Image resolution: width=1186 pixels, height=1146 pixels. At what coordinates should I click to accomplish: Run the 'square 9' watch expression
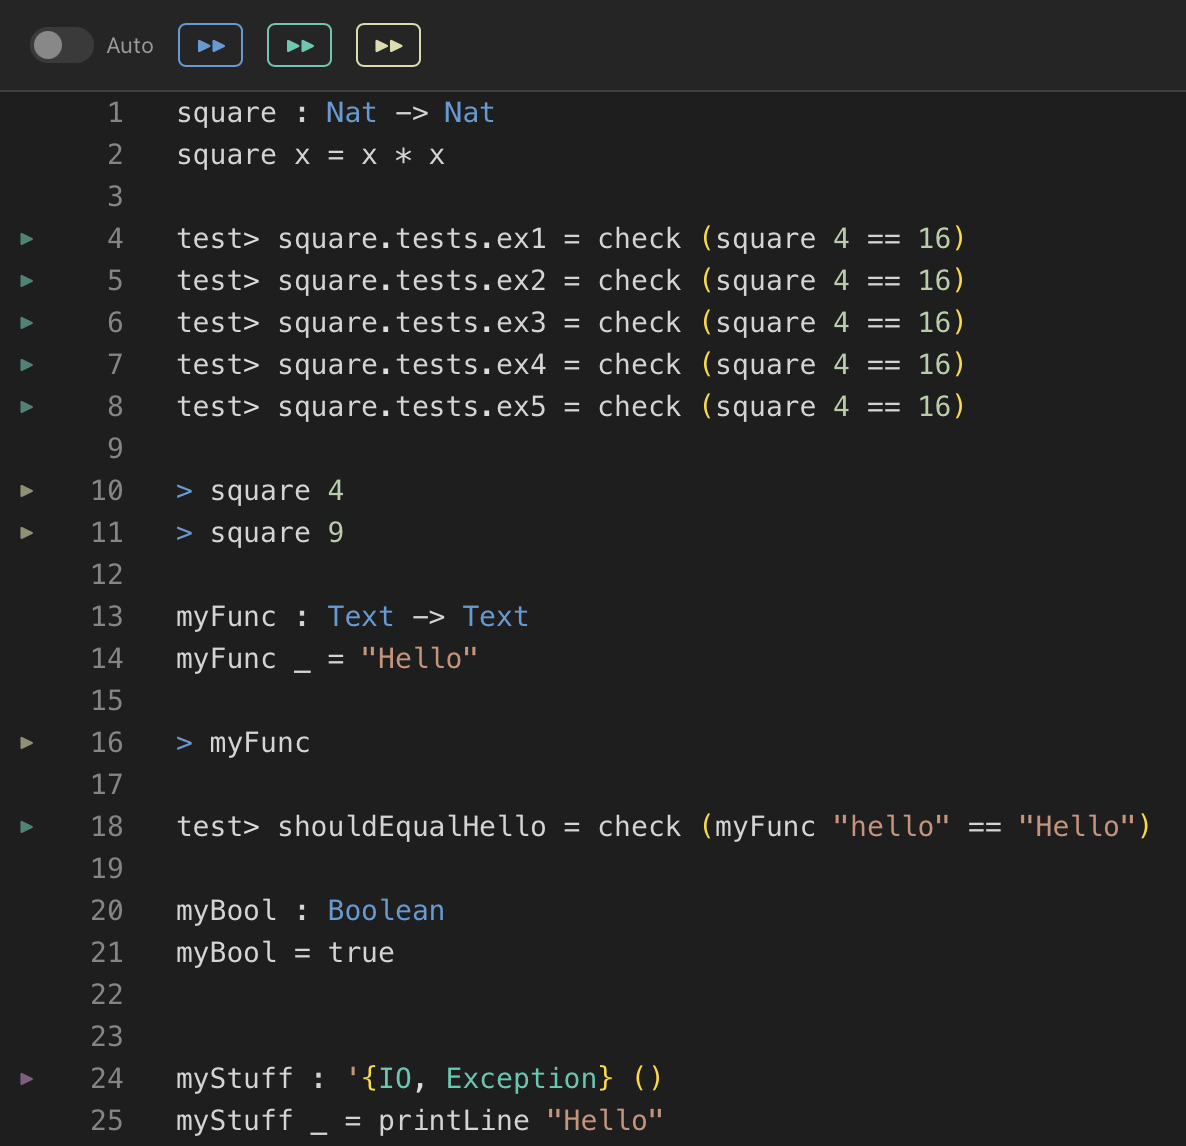[26, 532]
